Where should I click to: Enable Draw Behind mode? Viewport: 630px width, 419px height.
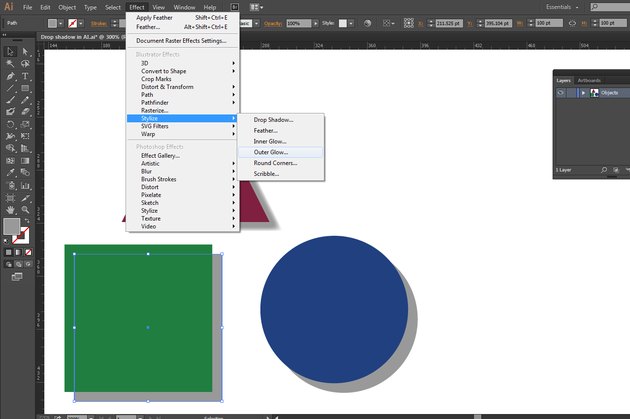coord(18,264)
